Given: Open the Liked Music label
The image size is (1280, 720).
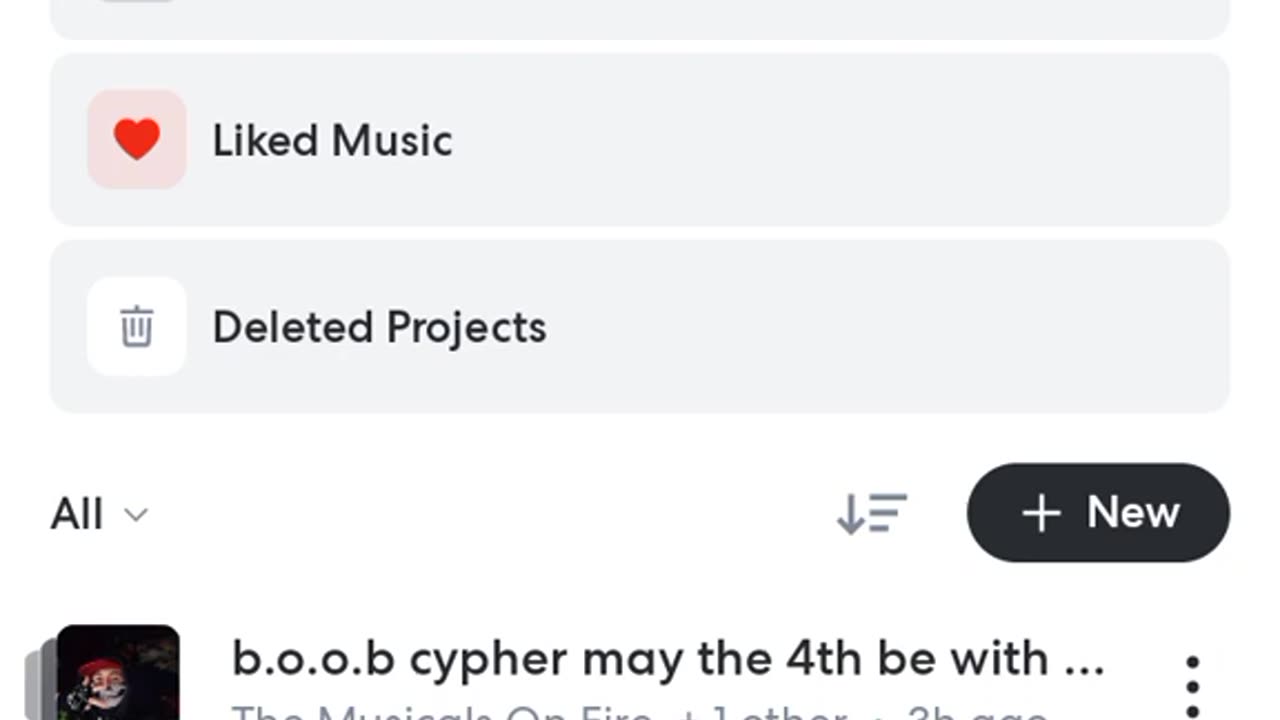Looking at the screenshot, I should [x=332, y=140].
